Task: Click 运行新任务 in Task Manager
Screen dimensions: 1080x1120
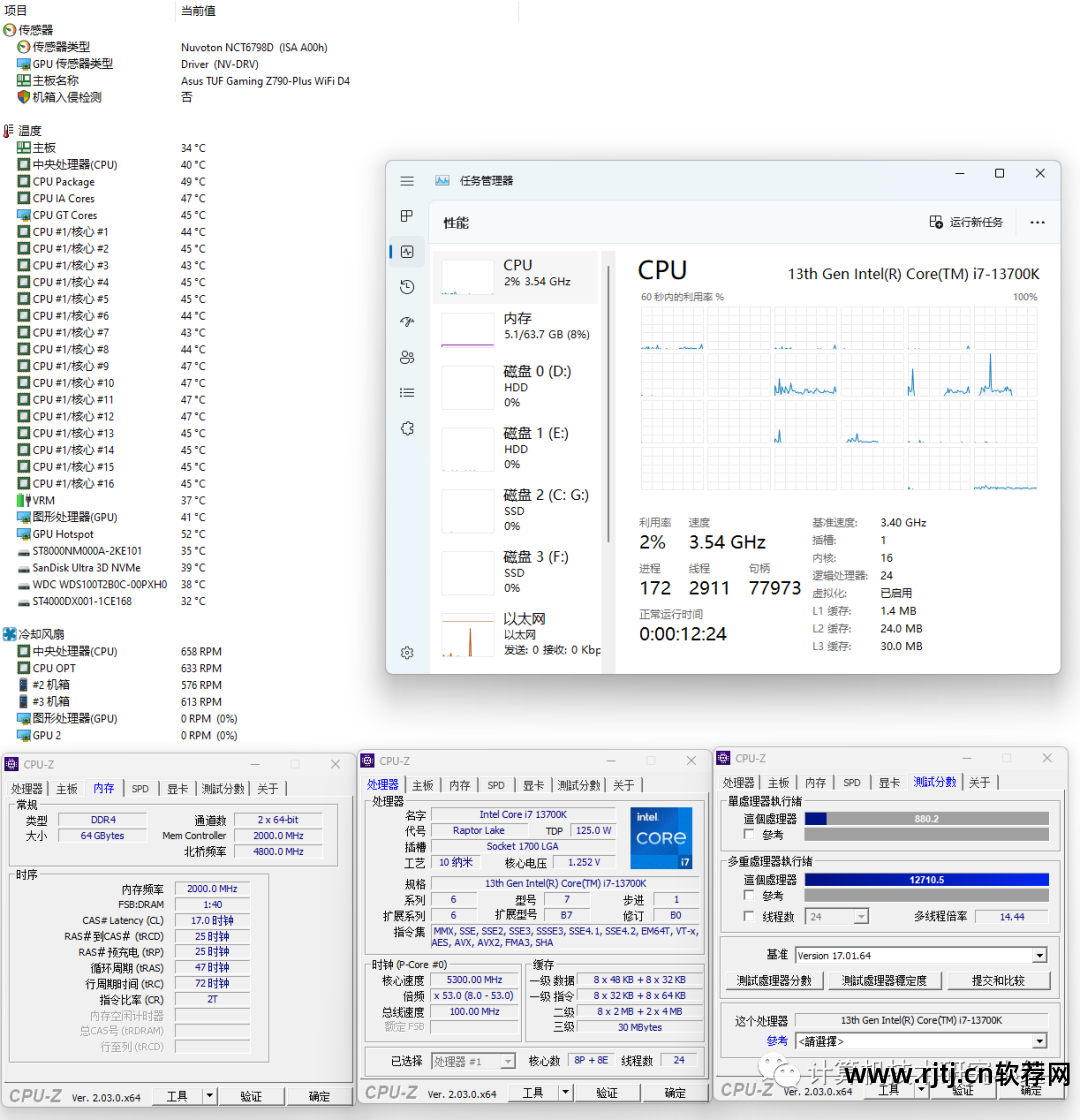Action: pyautogui.click(x=966, y=222)
